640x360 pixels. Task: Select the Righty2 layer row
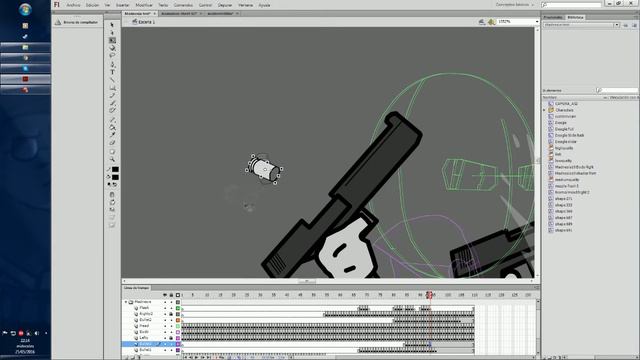[x=151, y=314]
